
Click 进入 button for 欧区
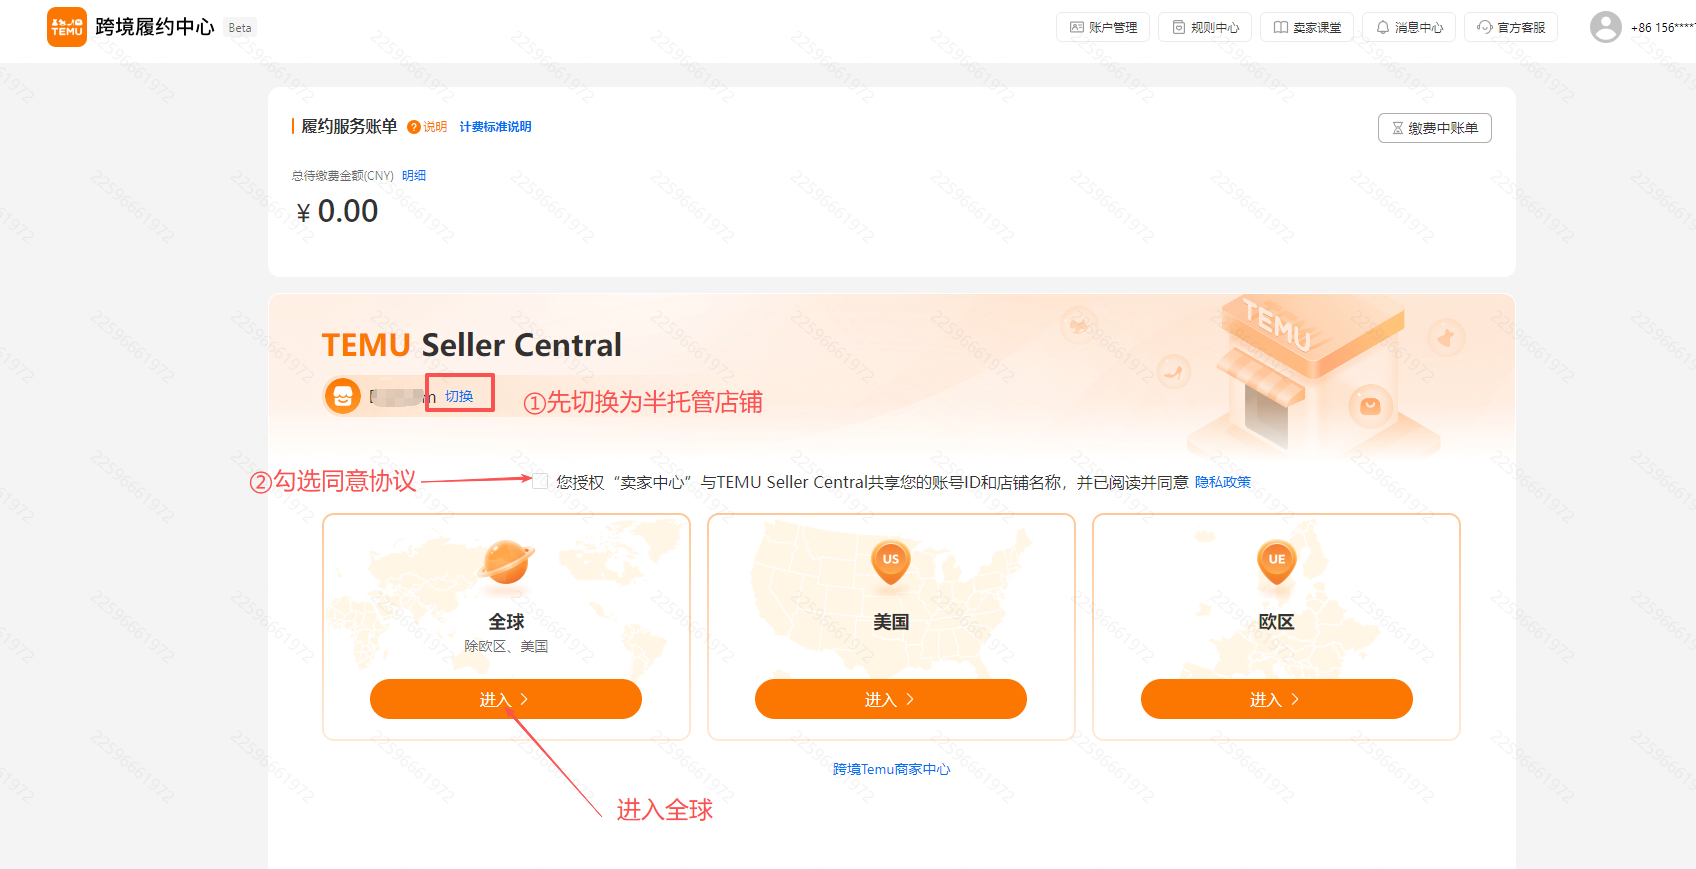click(1277, 699)
